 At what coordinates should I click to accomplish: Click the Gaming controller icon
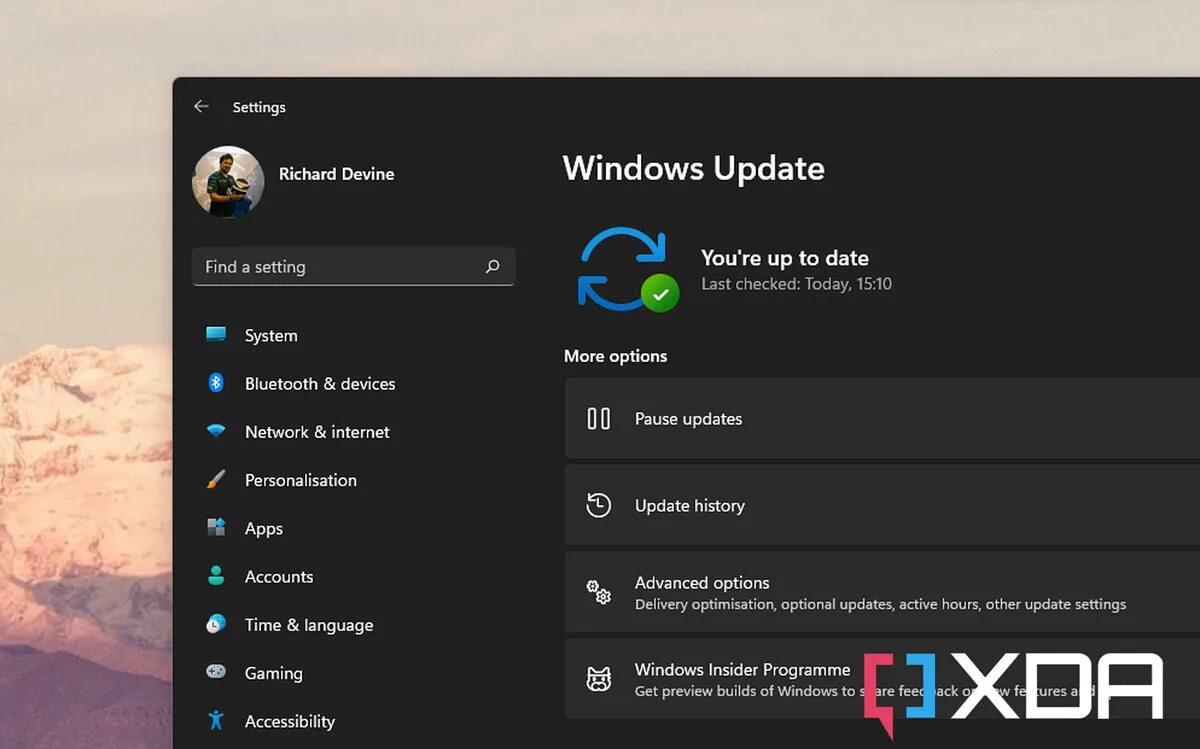pos(216,672)
